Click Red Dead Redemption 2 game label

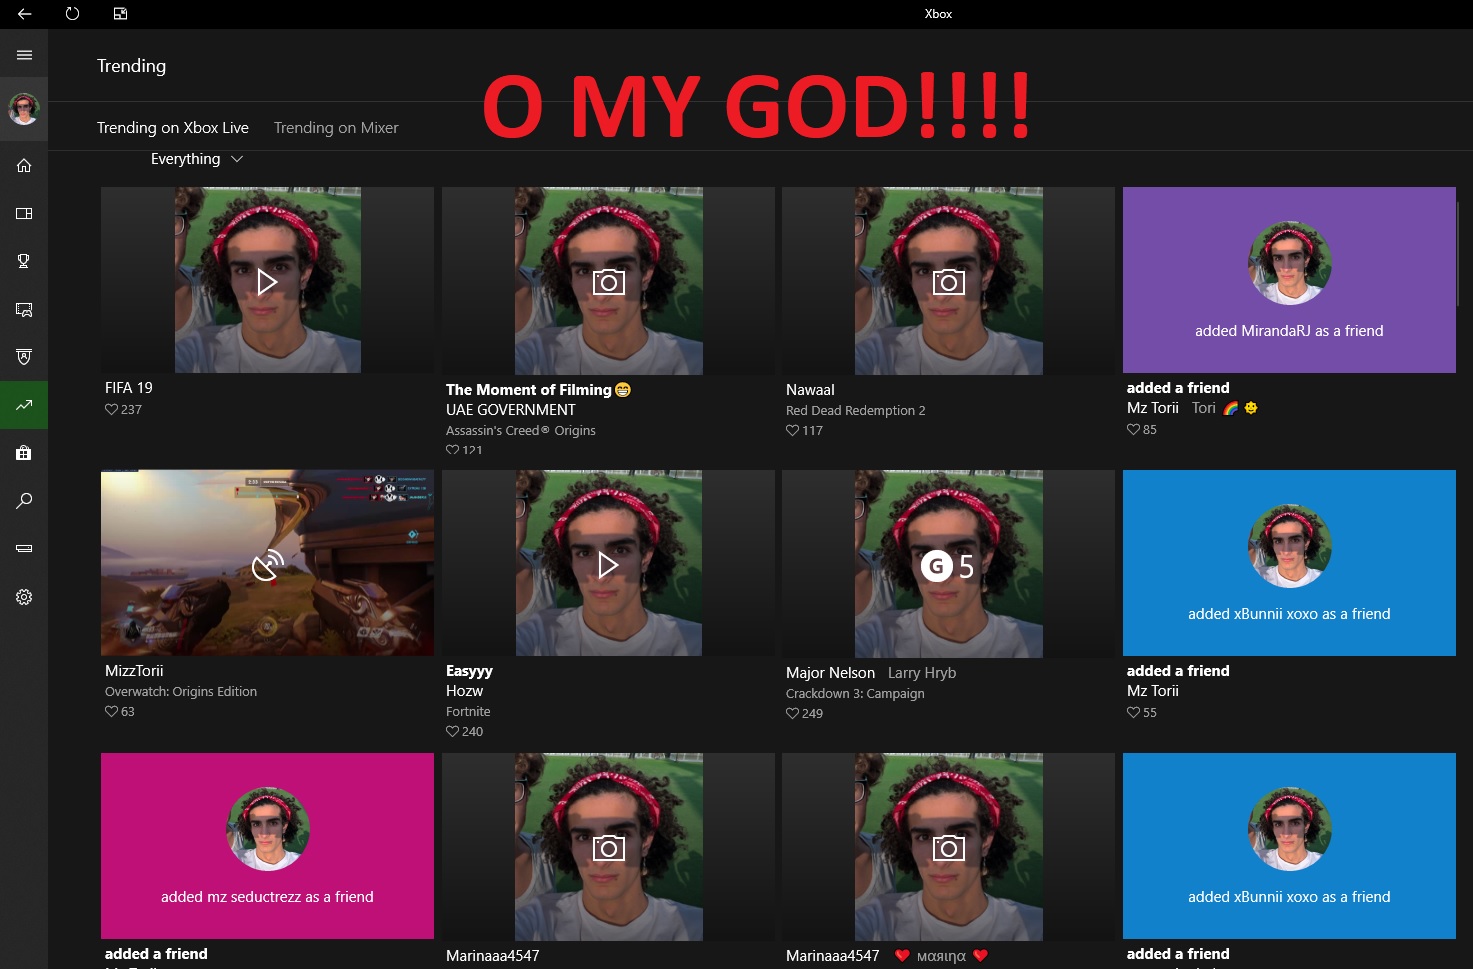coord(855,410)
